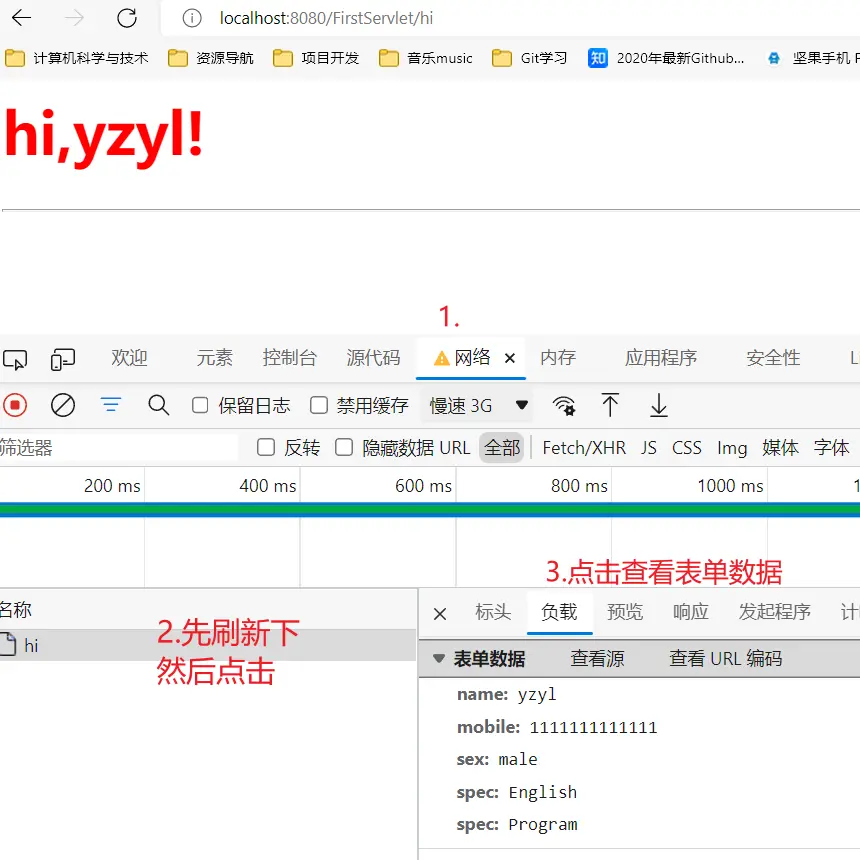Select the hi request row
This screenshot has width=860, height=860.
(x=31, y=646)
